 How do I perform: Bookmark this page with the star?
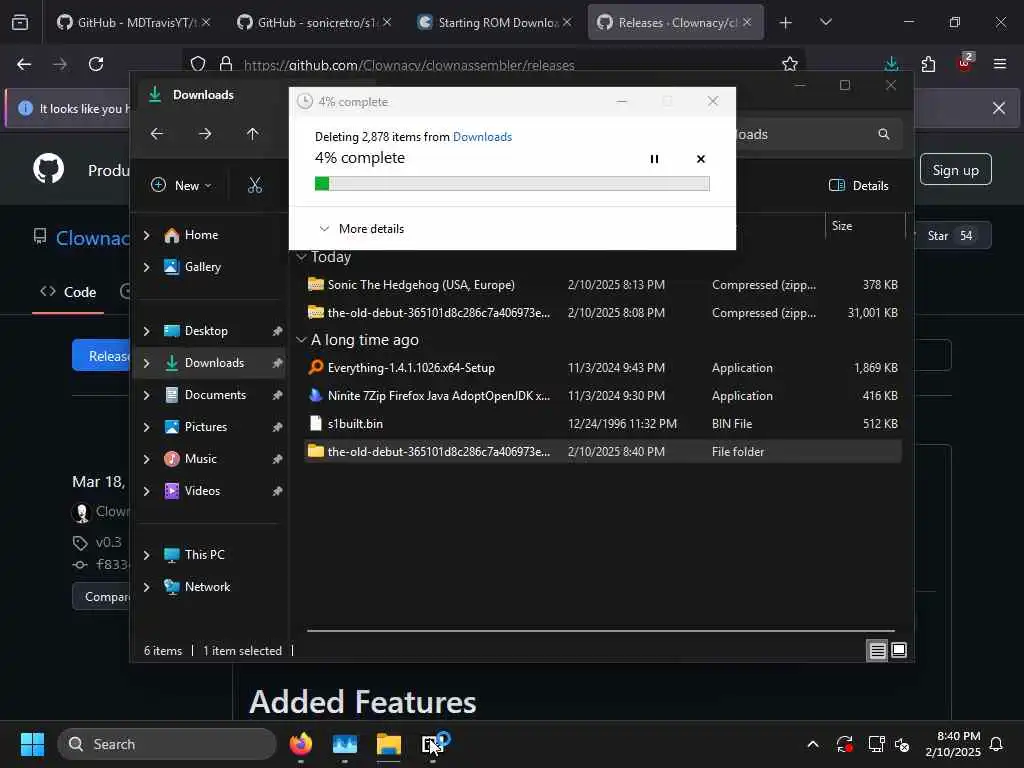coord(790,64)
